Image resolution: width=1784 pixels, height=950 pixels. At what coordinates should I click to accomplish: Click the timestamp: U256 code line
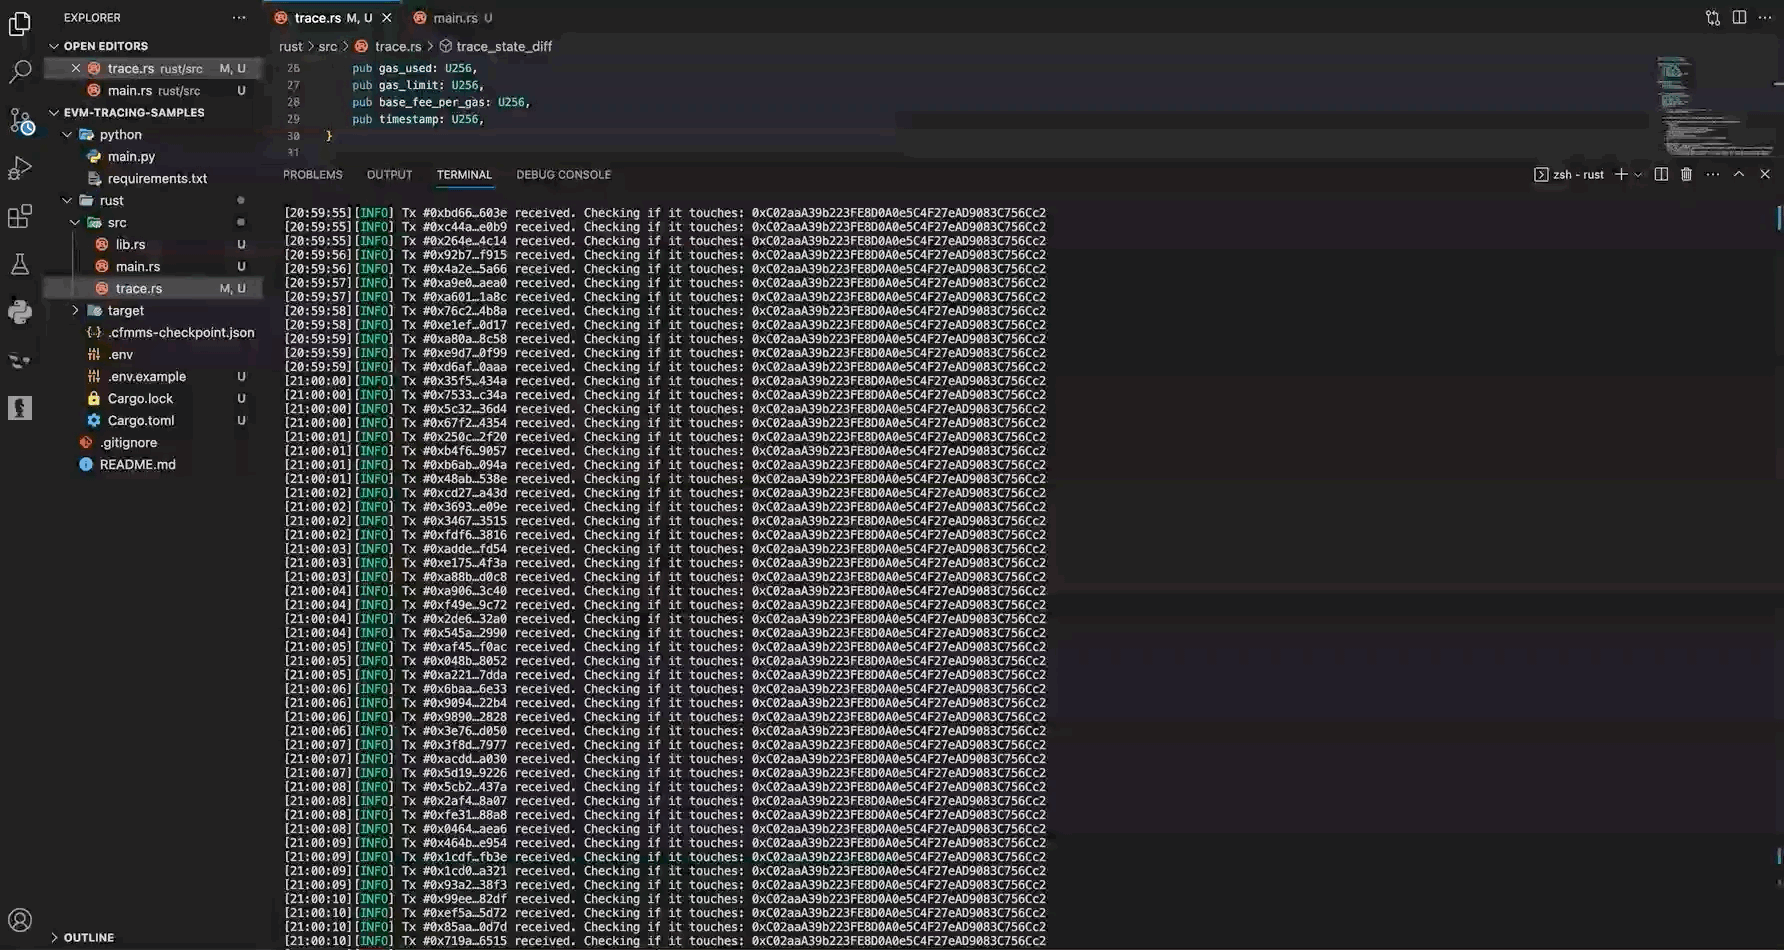417,119
